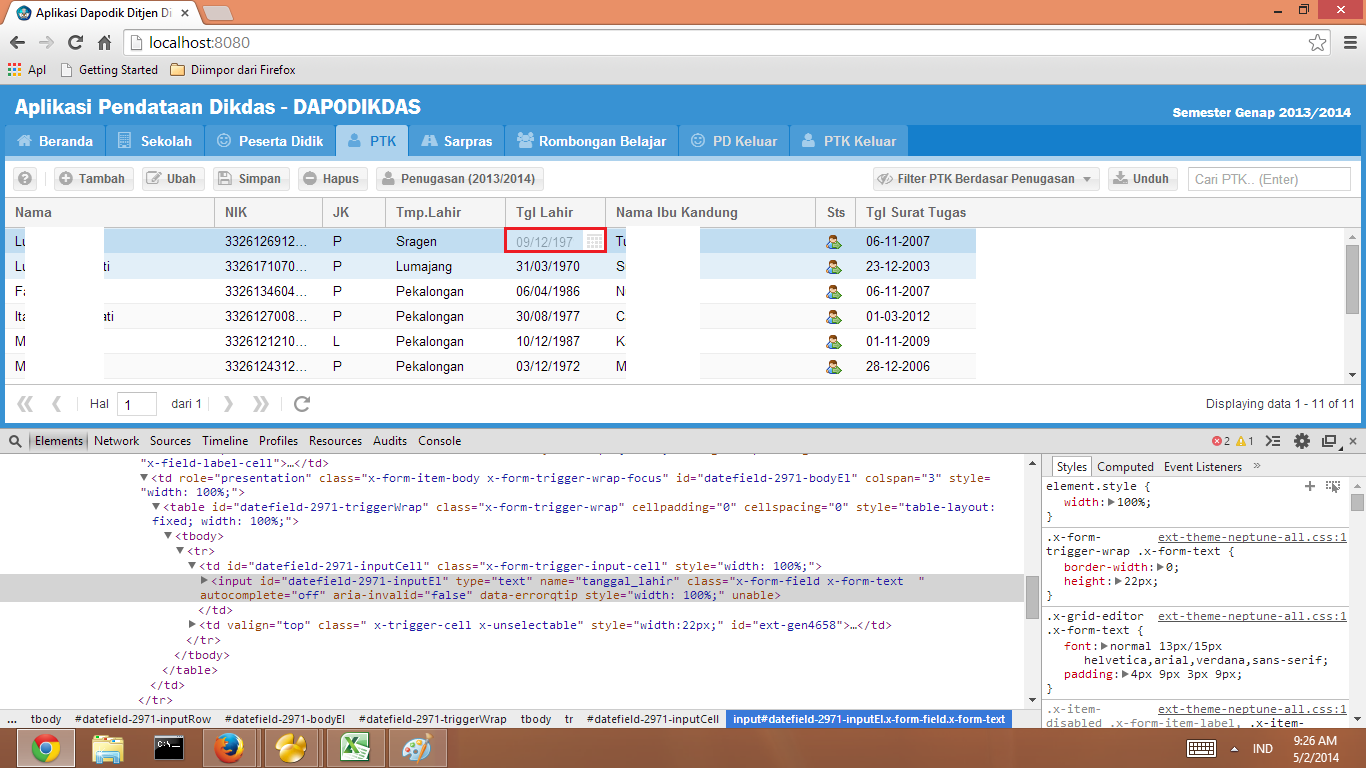Click status icon for row born 03/12/1972

pyautogui.click(x=833, y=366)
